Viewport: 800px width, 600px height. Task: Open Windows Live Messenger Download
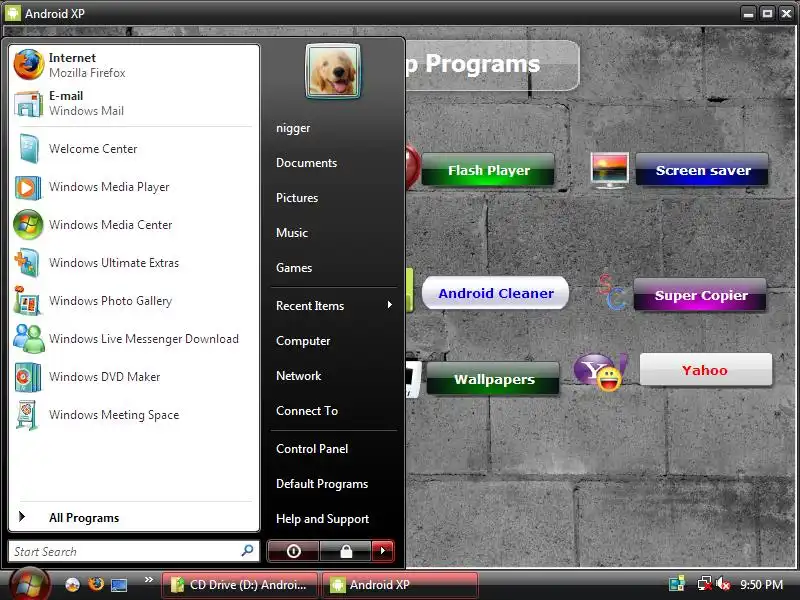tap(134, 339)
